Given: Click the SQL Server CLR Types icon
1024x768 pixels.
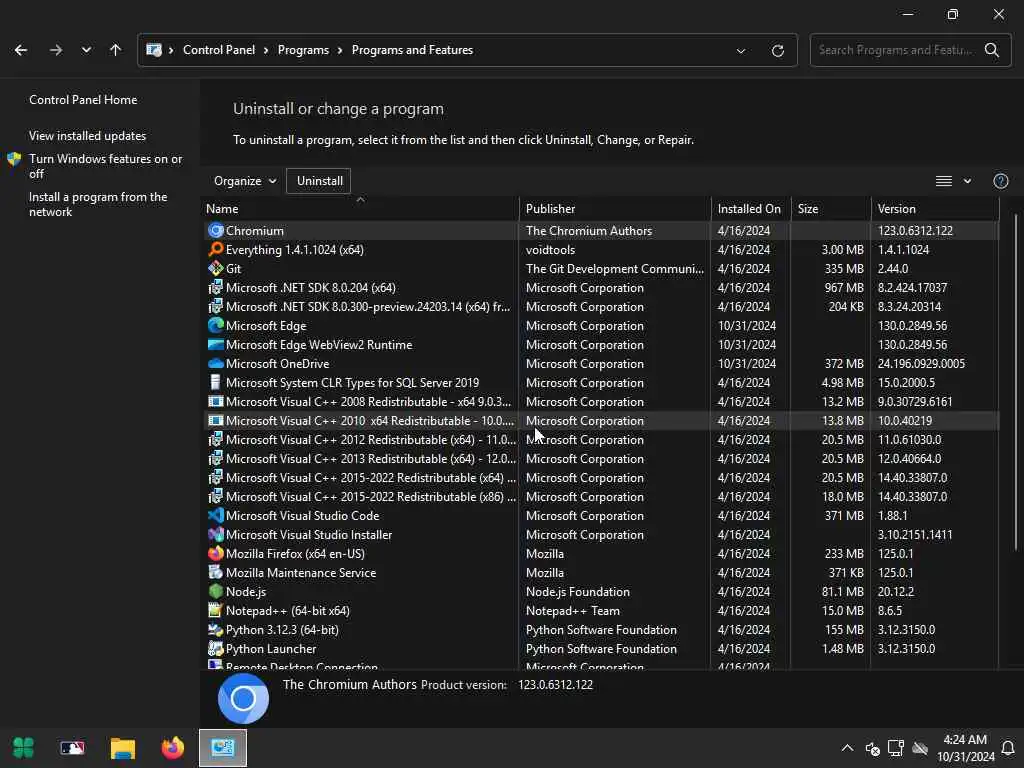Looking at the screenshot, I should [x=216, y=382].
